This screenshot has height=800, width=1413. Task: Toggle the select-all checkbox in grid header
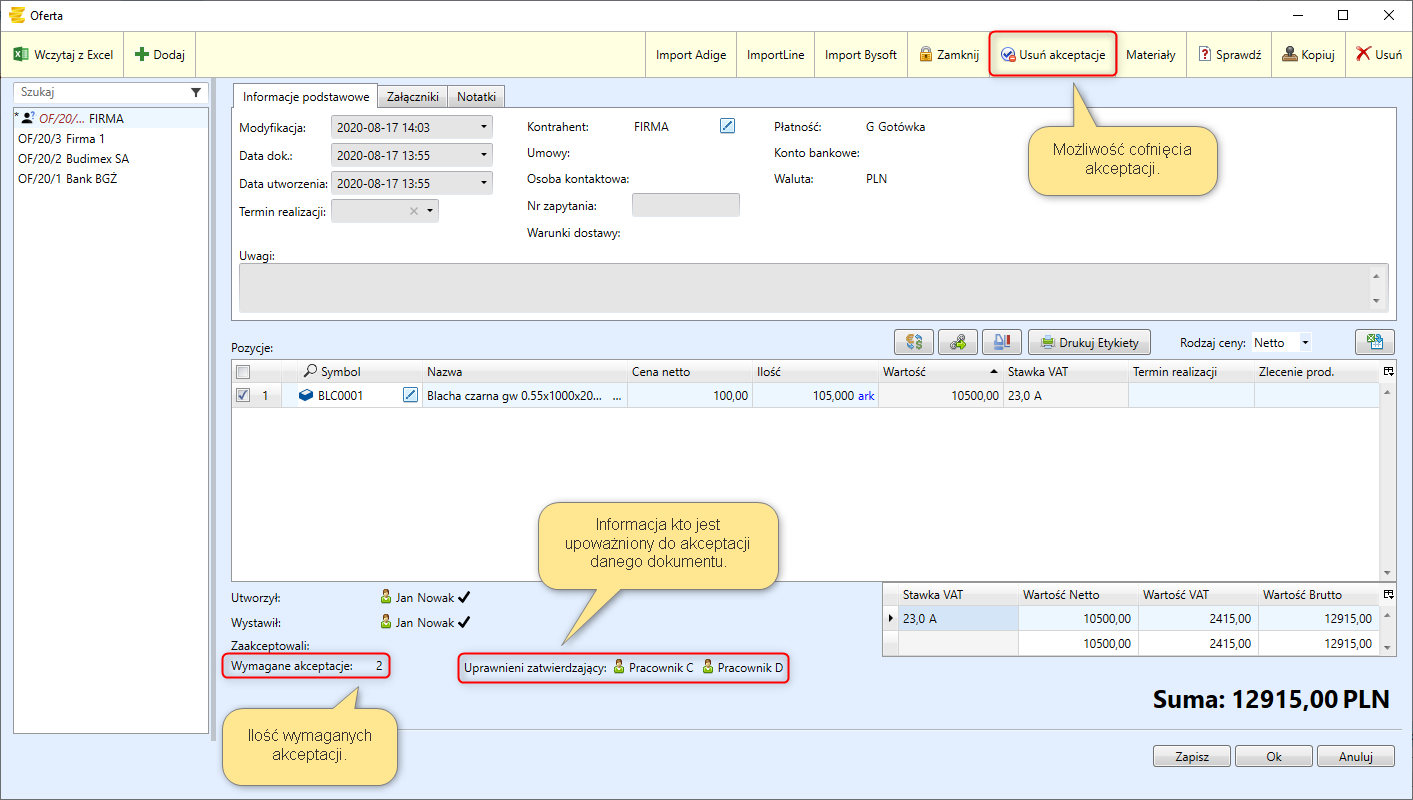click(242, 372)
